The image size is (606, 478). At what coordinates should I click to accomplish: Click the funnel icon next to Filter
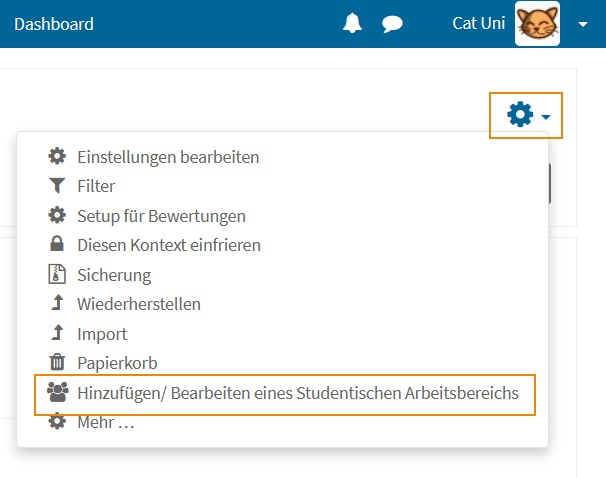click(57, 186)
